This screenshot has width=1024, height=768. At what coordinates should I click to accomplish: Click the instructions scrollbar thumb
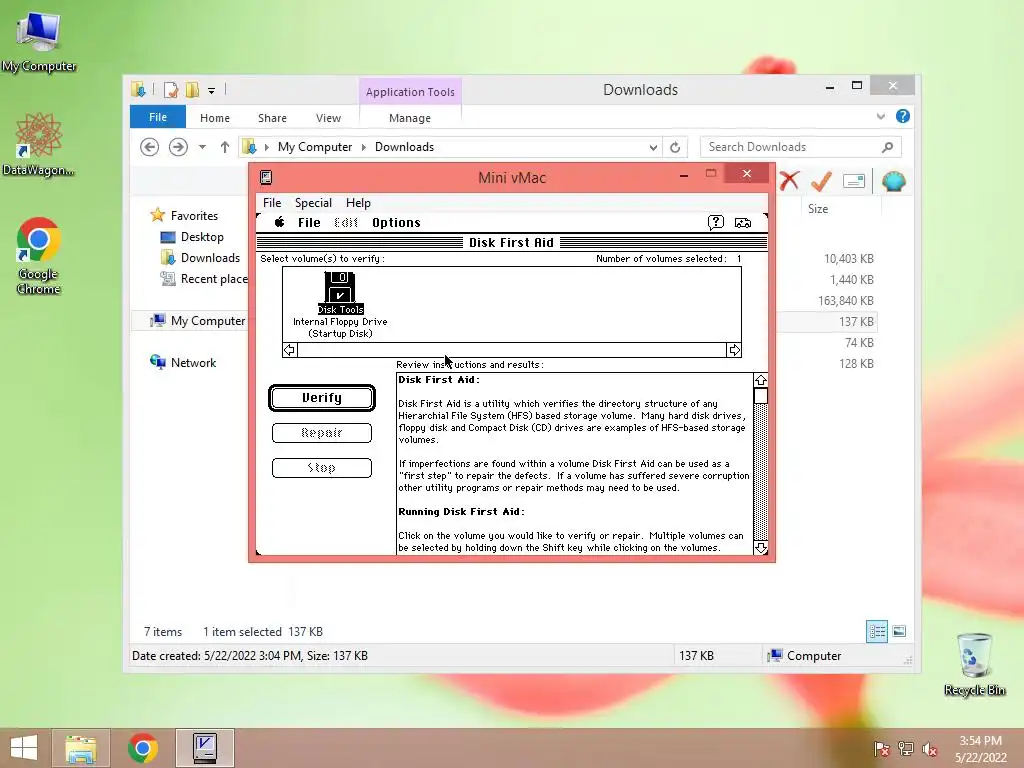761,396
